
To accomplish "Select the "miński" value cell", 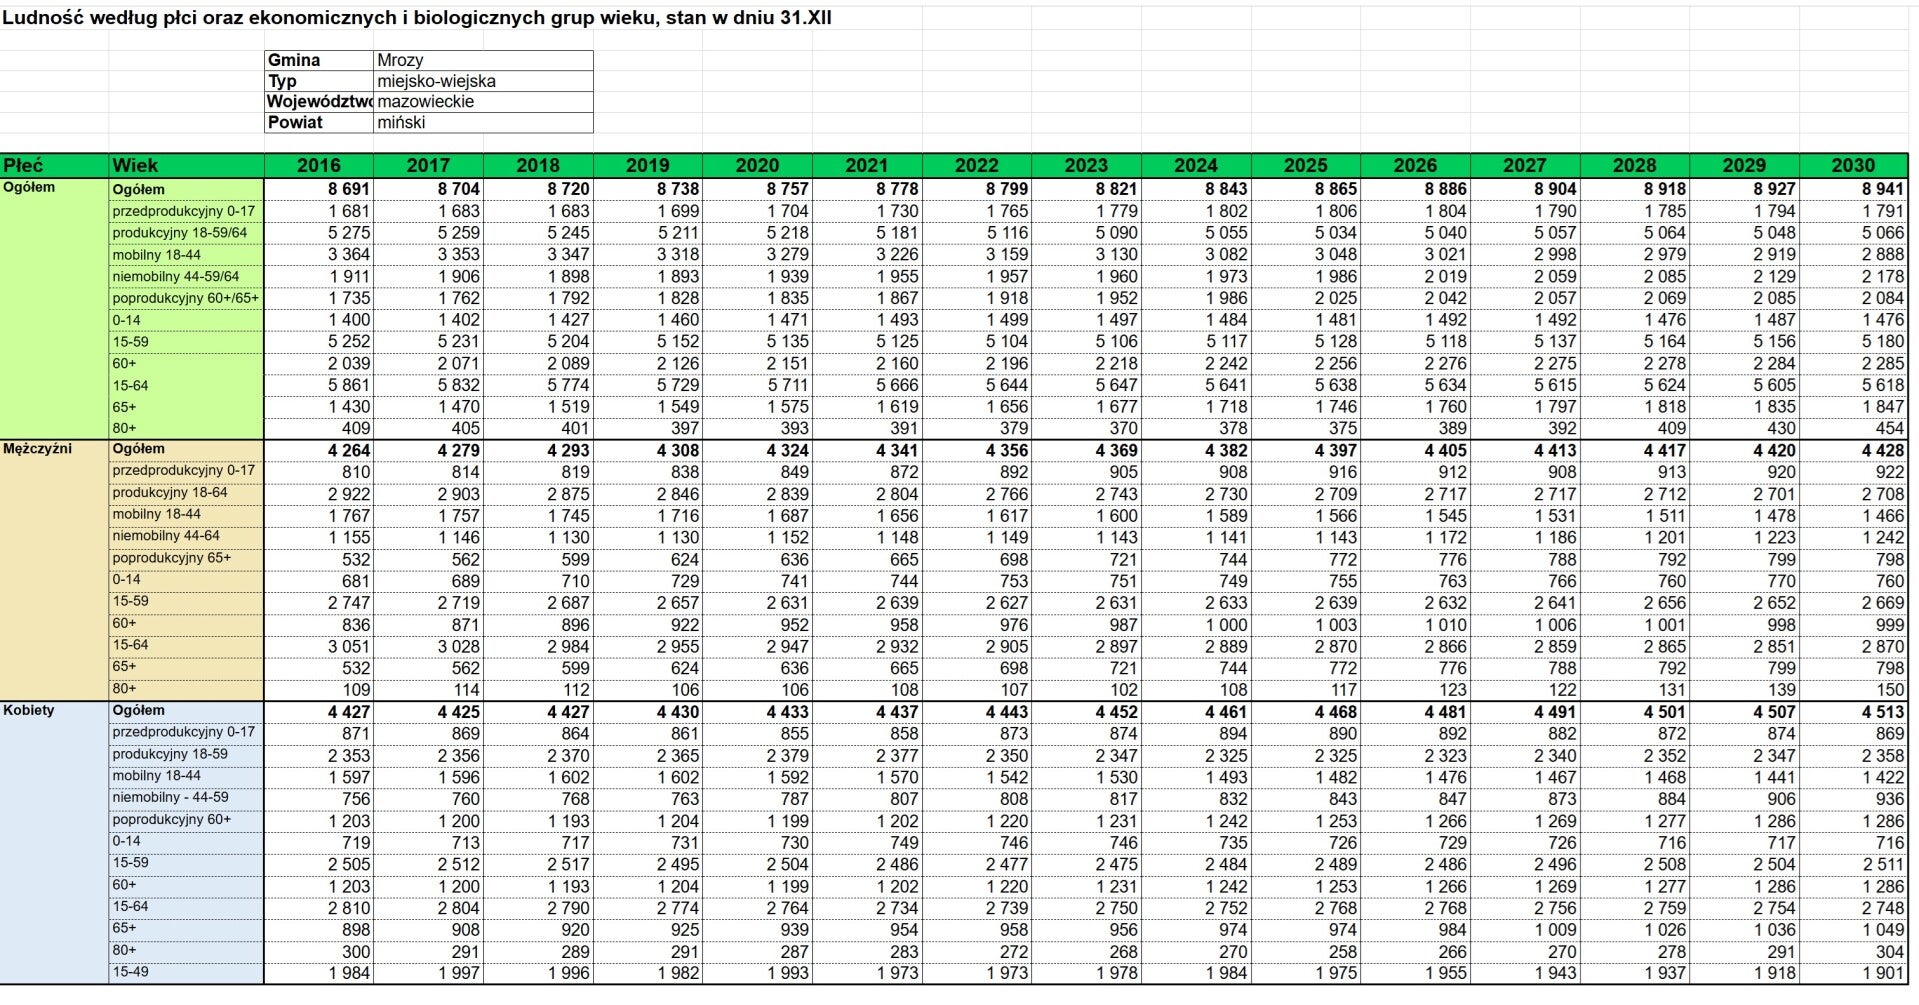I will point(483,122).
